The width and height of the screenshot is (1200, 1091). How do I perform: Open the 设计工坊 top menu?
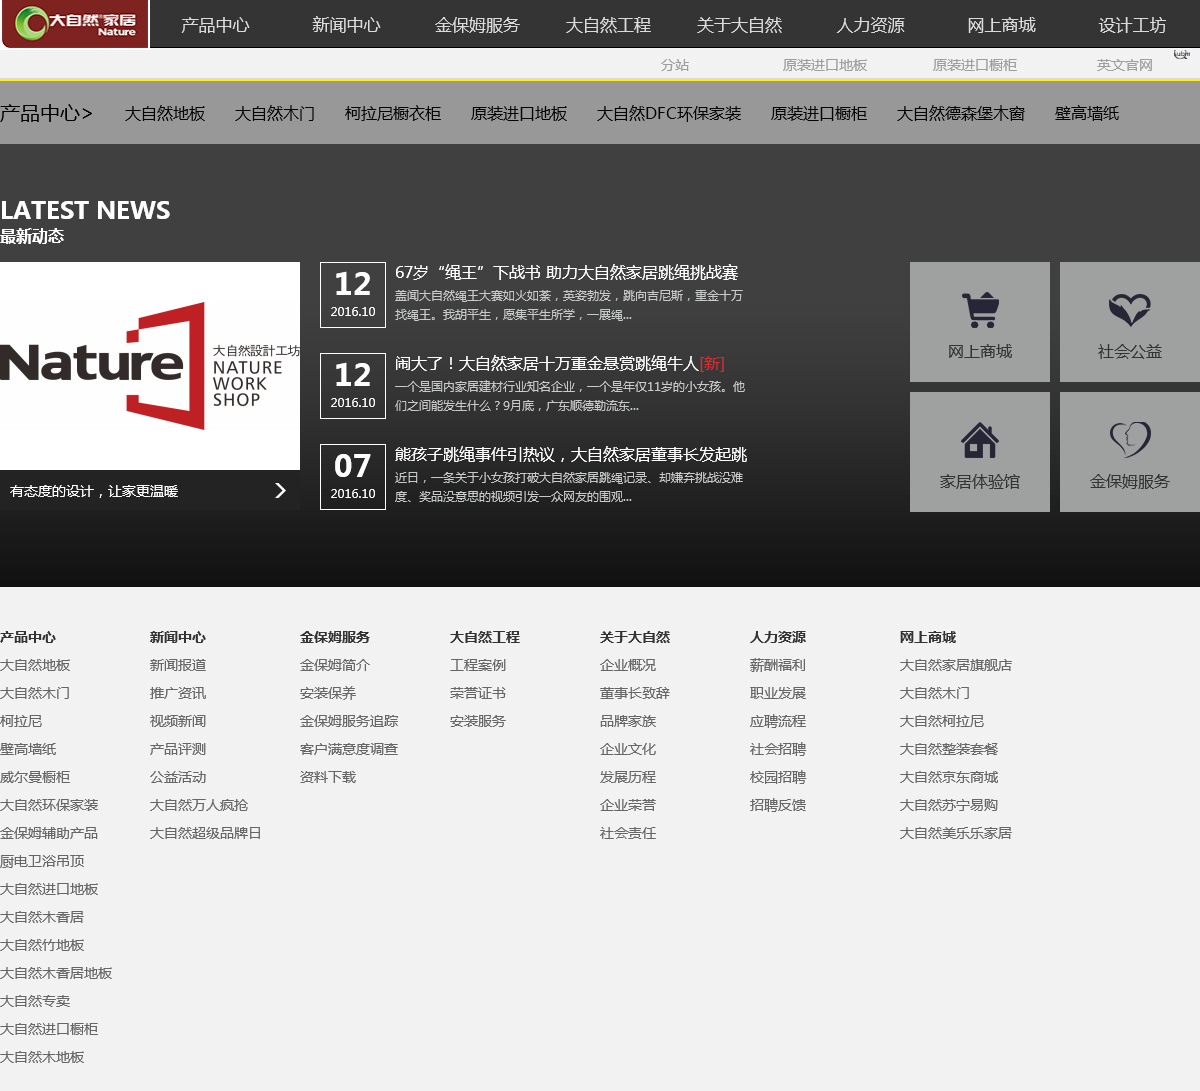1132,25
